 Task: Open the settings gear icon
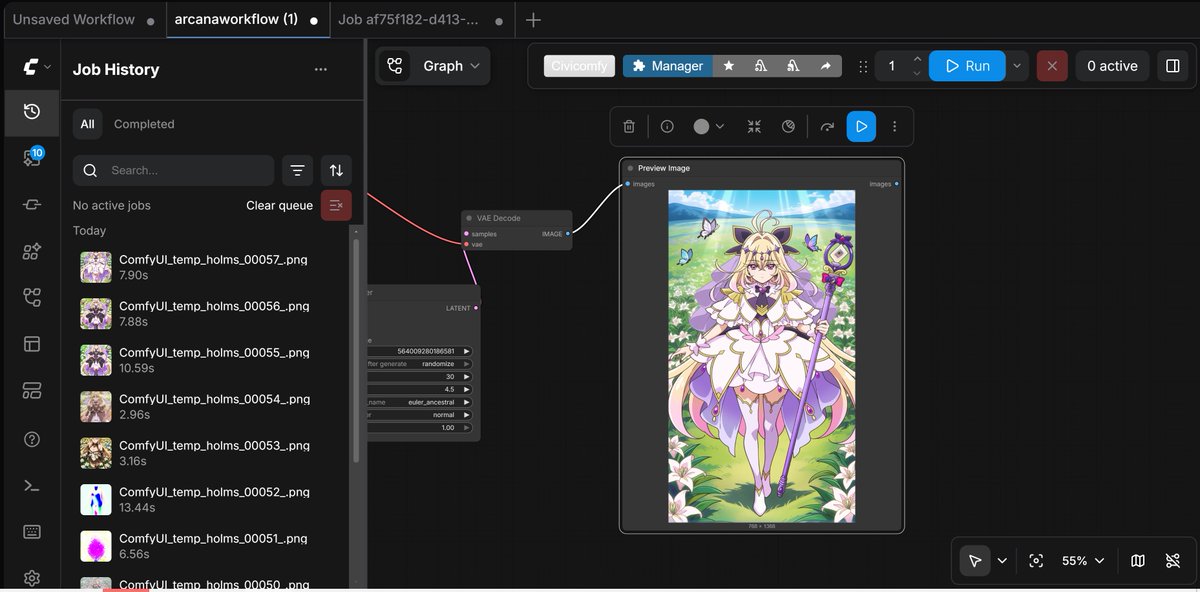click(32, 578)
